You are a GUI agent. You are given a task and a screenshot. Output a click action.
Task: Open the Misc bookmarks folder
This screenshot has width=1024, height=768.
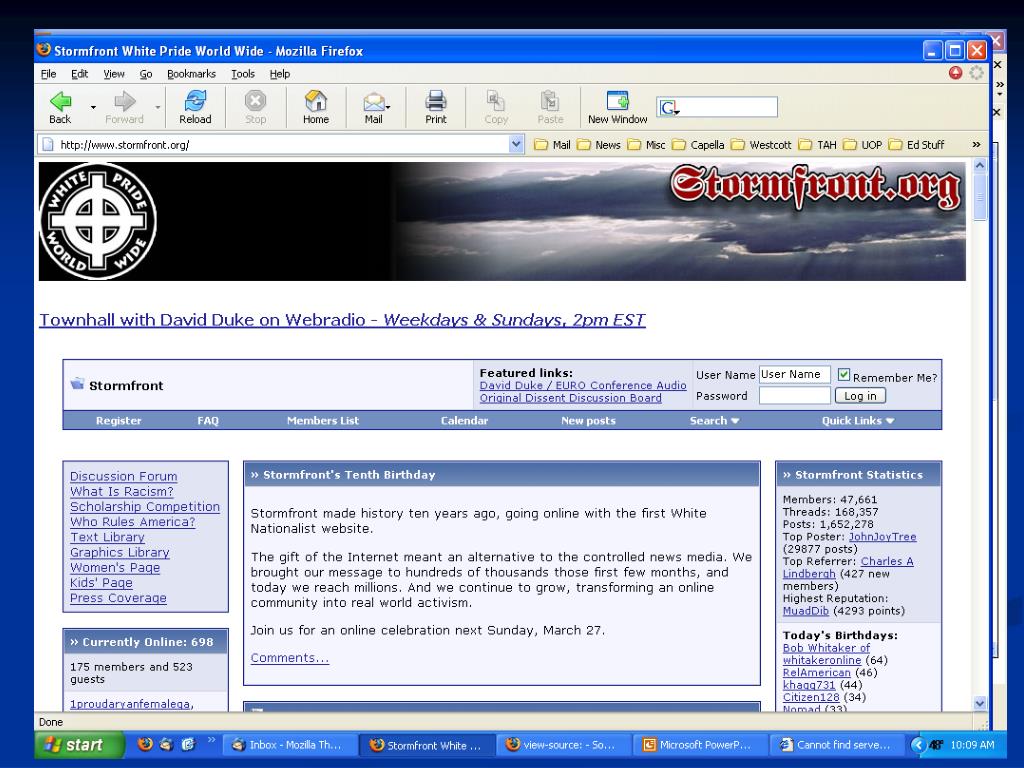point(647,145)
